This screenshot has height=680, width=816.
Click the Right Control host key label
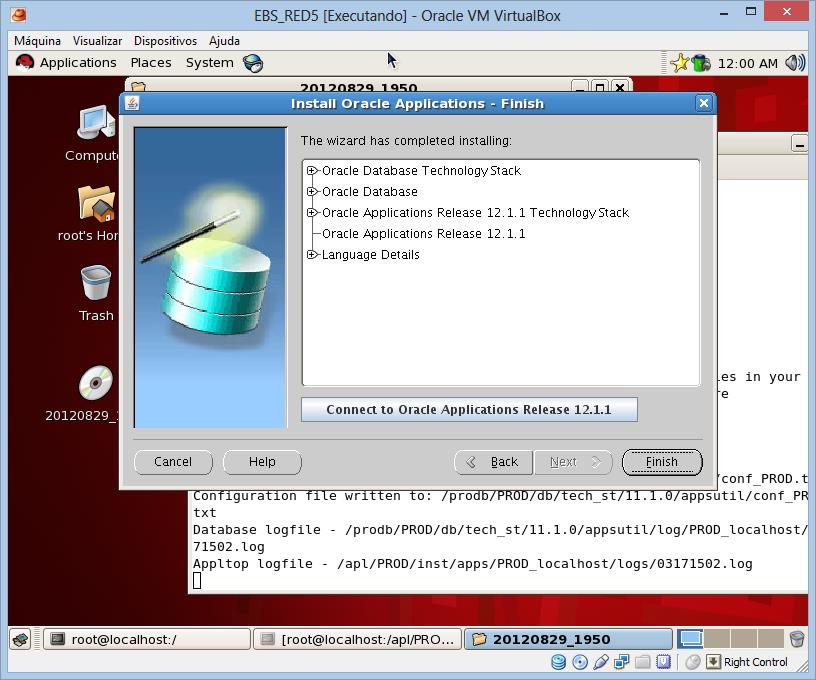click(x=756, y=662)
